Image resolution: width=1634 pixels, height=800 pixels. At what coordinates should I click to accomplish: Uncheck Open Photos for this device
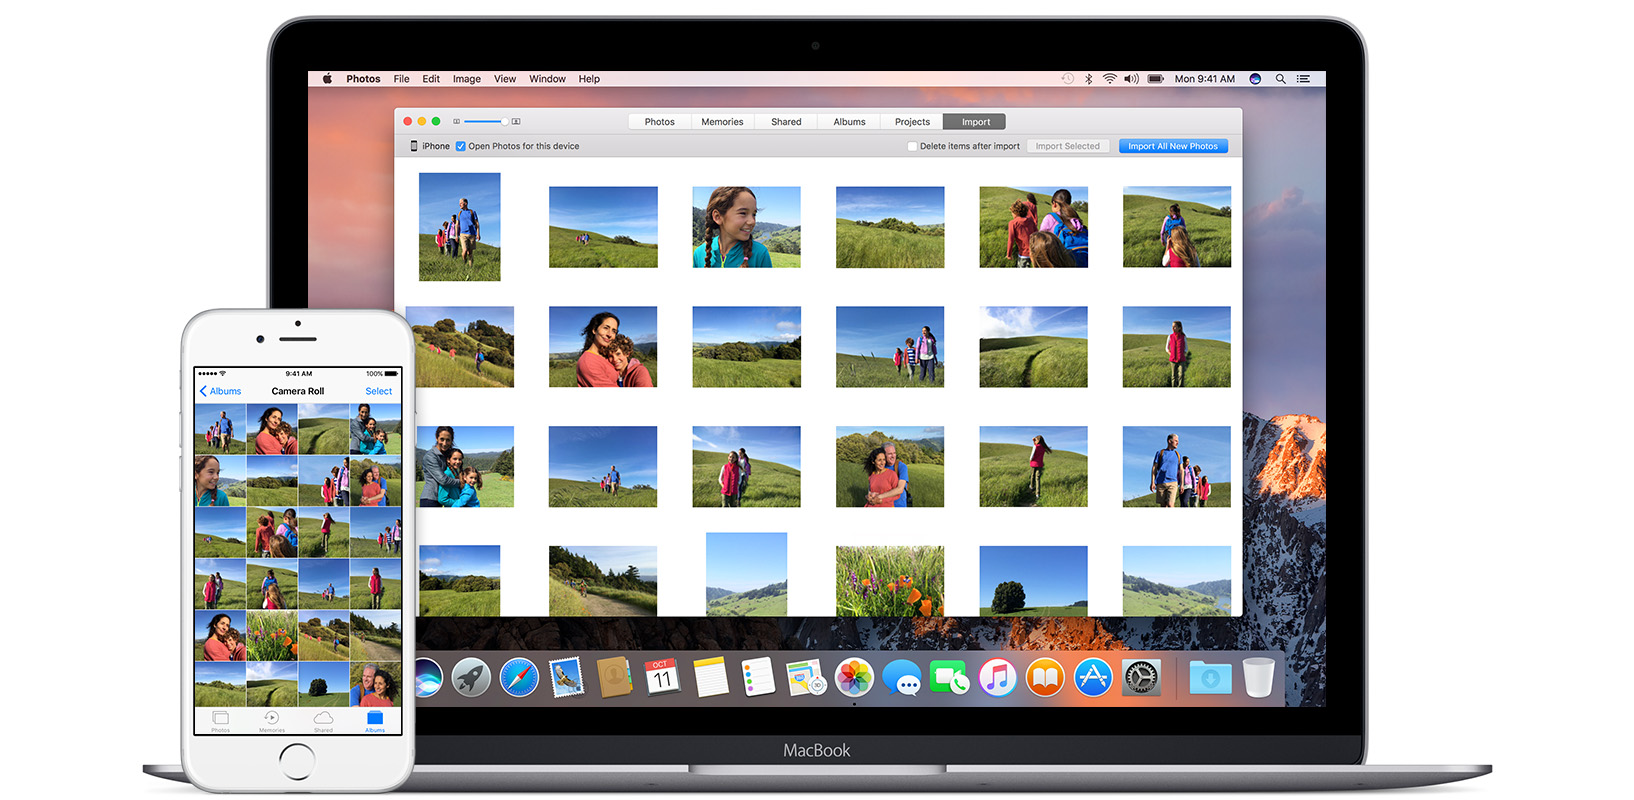tap(461, 146)
